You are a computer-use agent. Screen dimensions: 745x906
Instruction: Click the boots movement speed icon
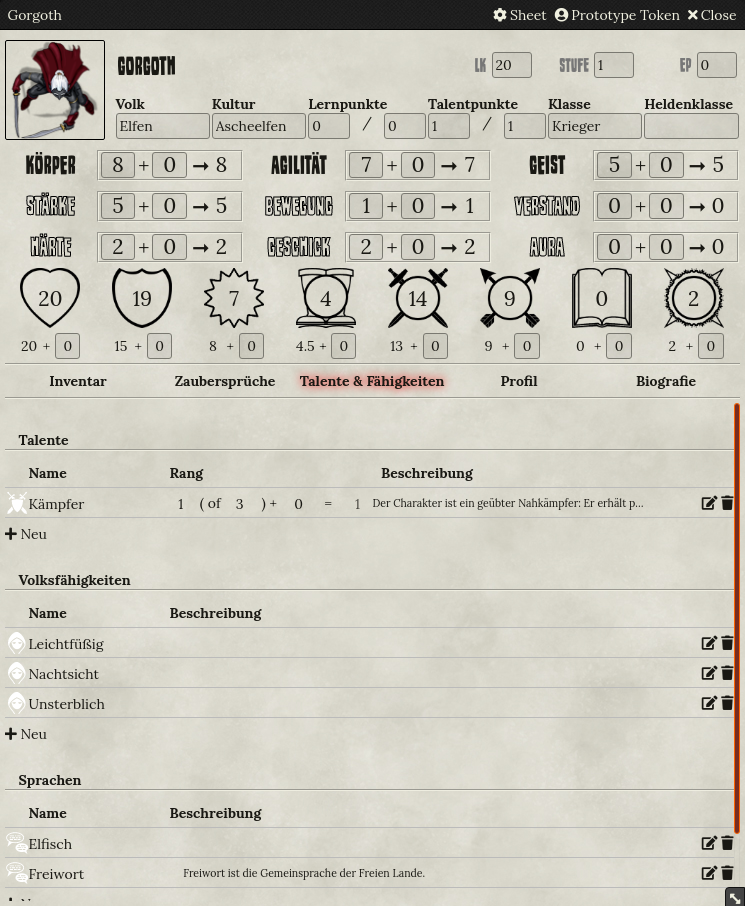click(326, 298)
